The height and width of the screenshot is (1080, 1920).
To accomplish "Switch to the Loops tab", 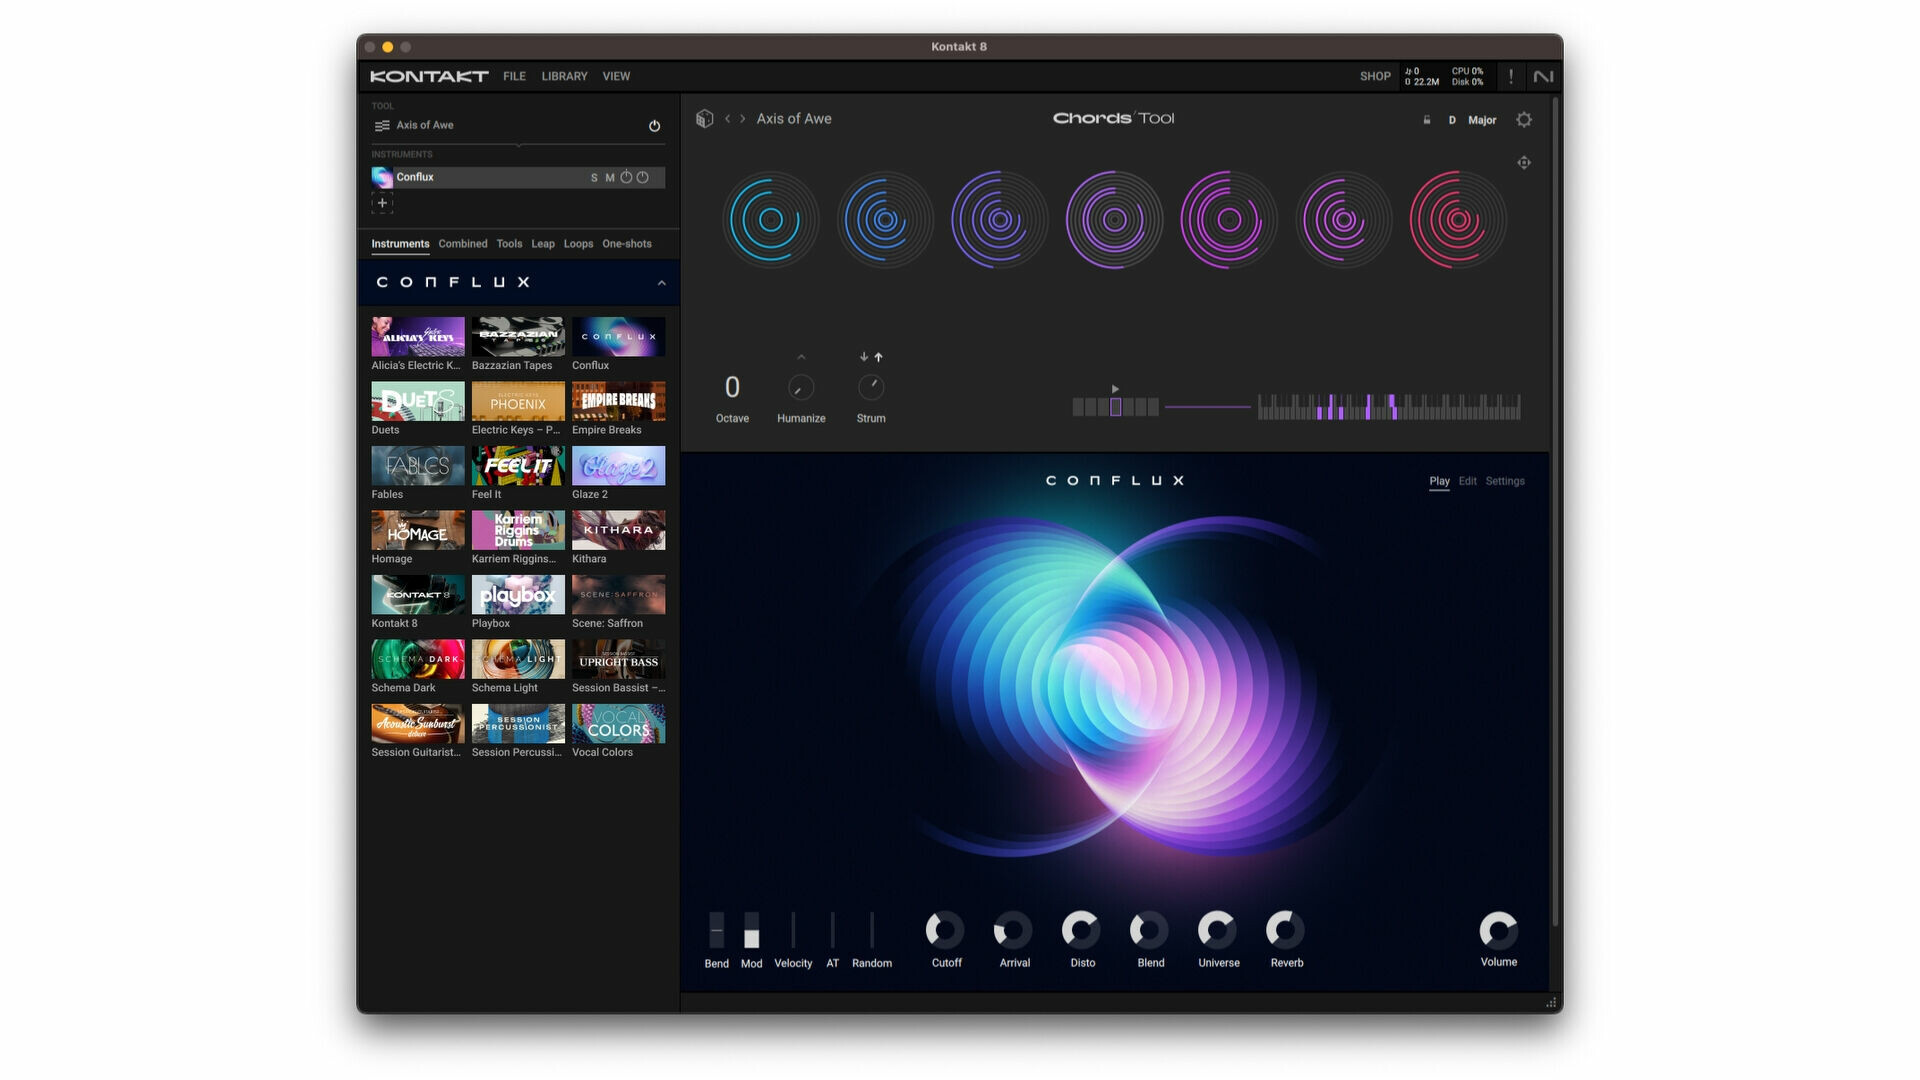I will 578,244.
